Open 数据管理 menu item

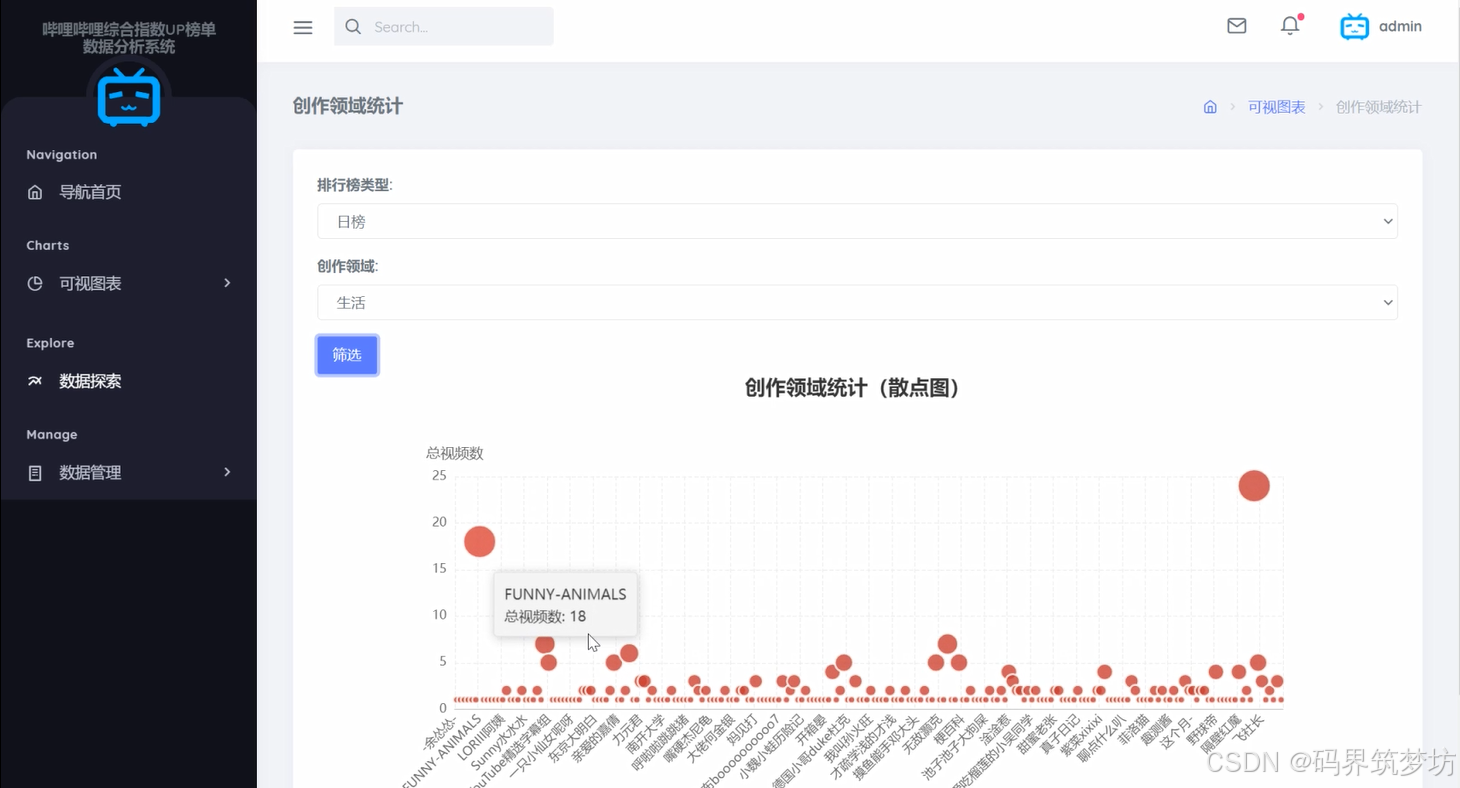point(90,472)
